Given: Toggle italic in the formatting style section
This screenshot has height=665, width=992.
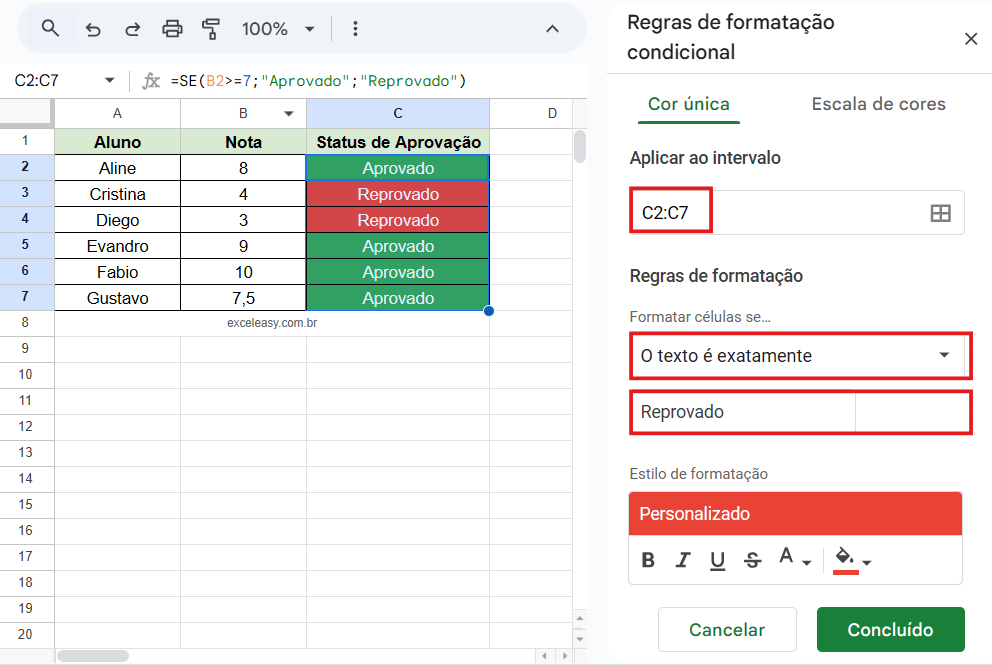Looking at the screenshot, I should pos(682,559).
